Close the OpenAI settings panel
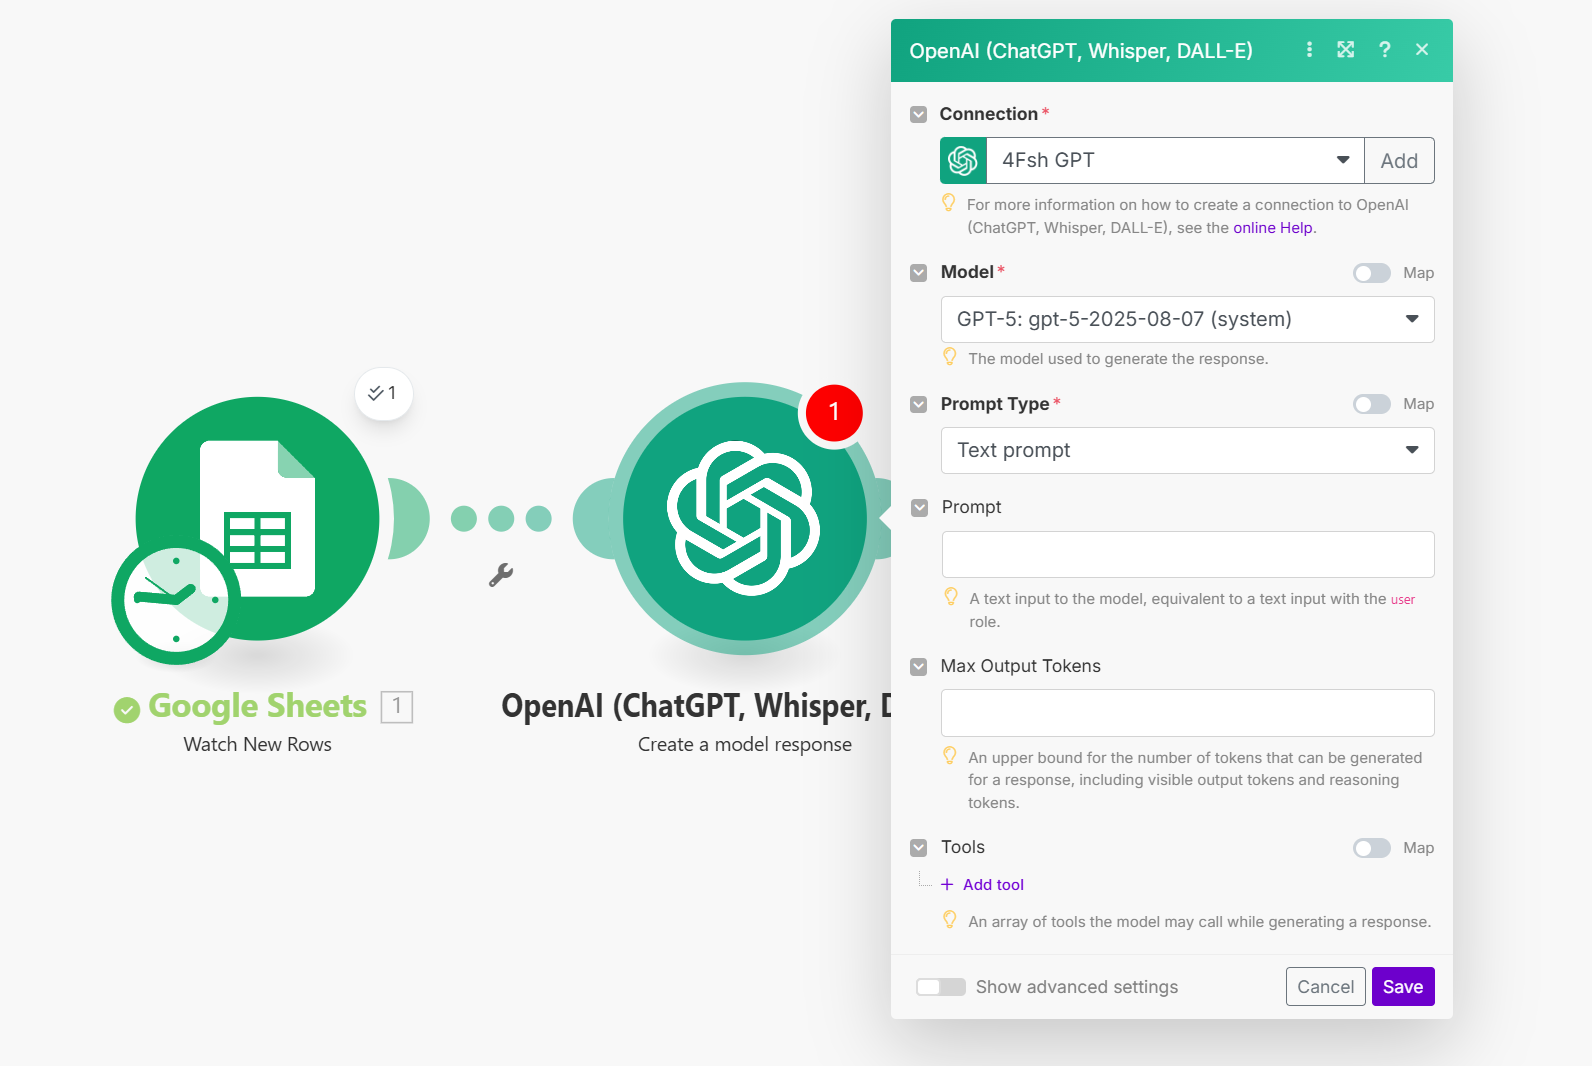The width and height of the screenshot is (1592, 1066). pos(1422,49)
